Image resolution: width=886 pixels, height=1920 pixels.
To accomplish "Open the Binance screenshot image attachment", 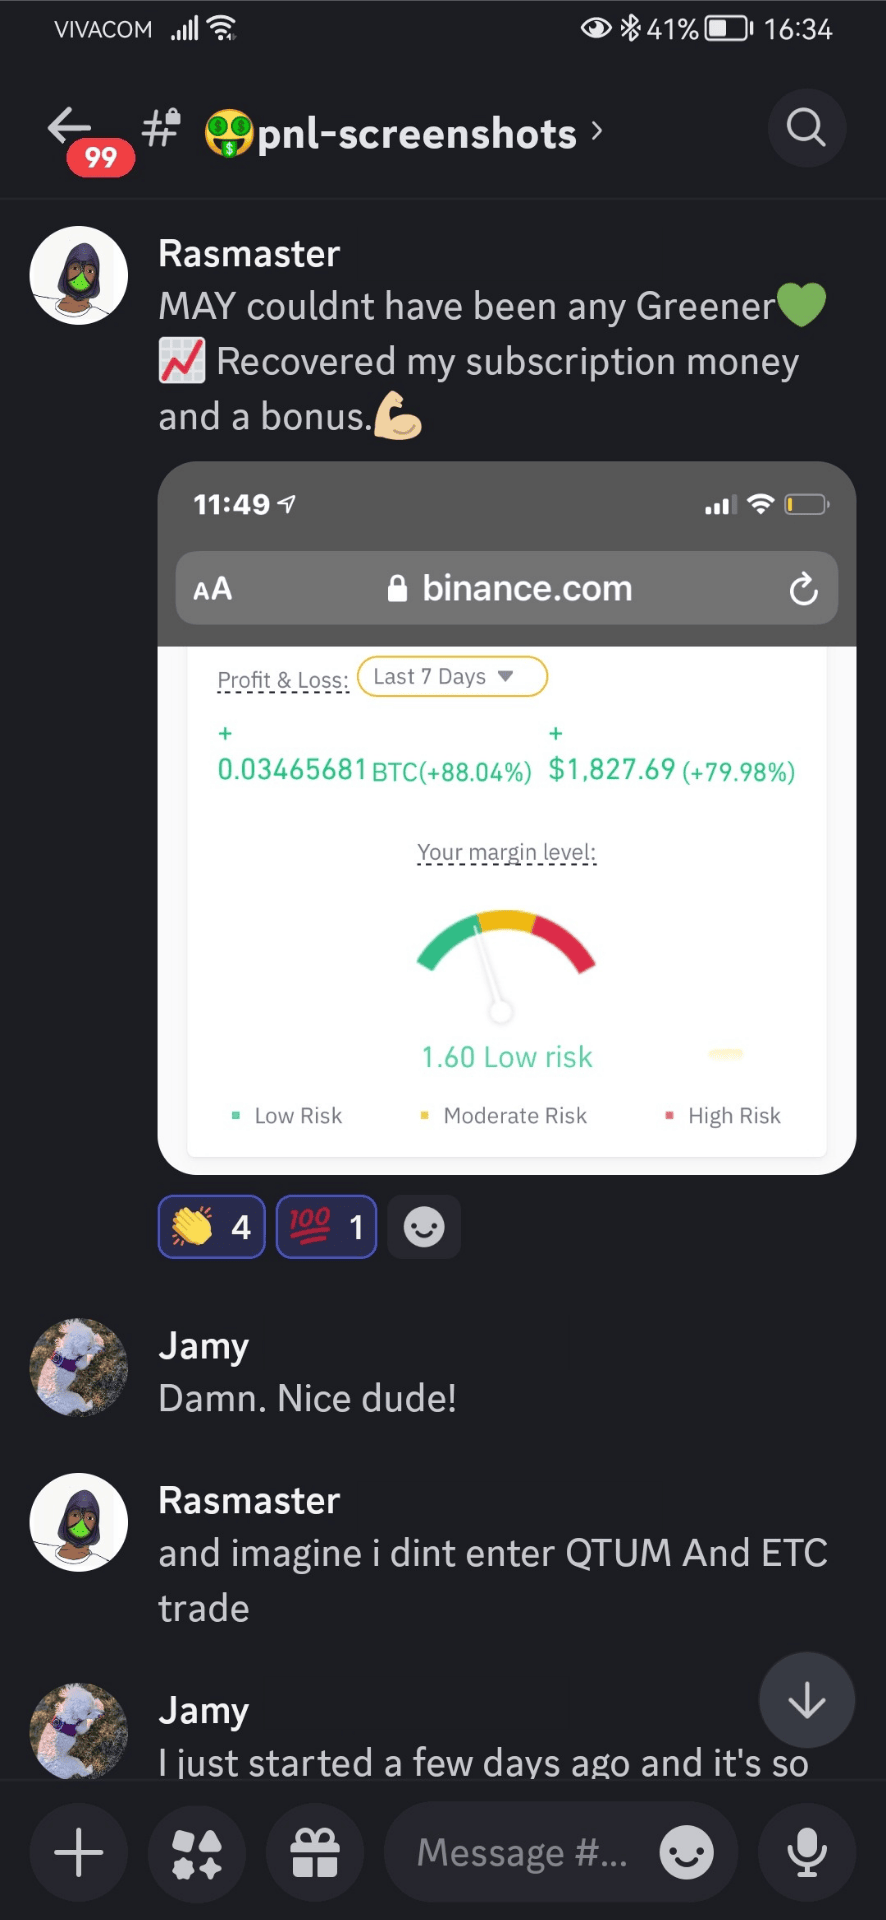I will pos(507,818).
